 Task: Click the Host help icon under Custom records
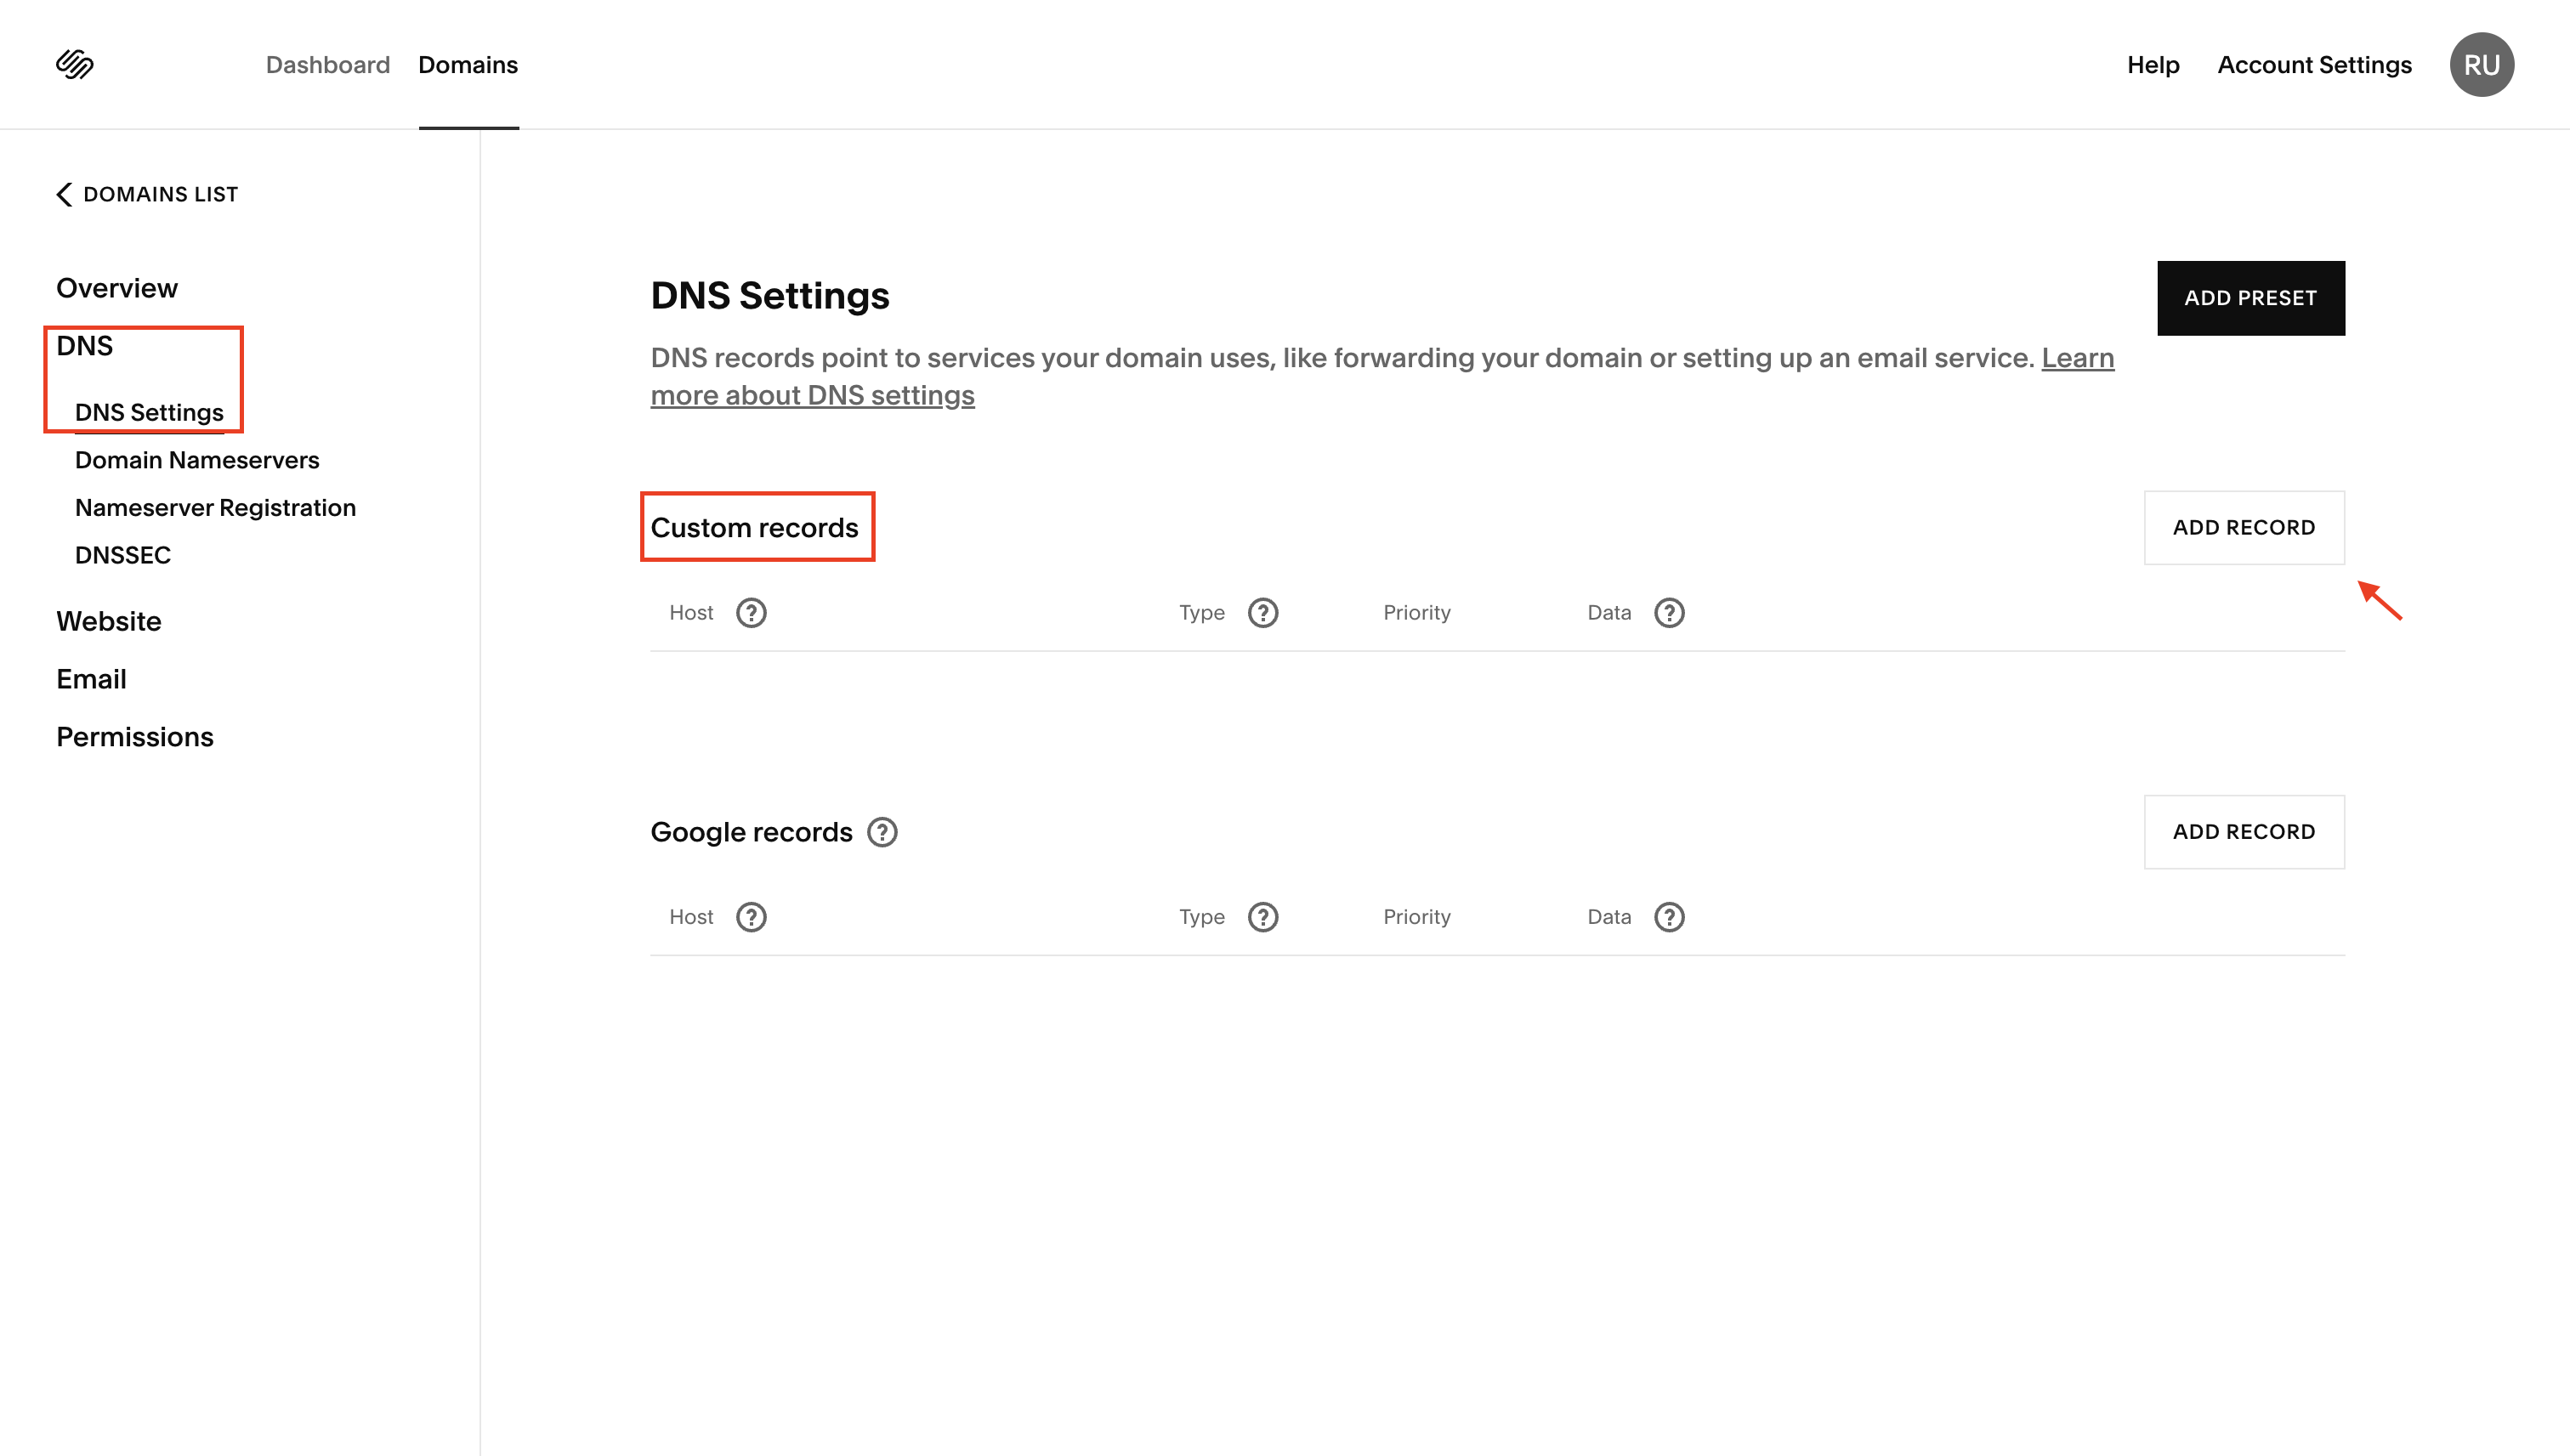(751, 613)
